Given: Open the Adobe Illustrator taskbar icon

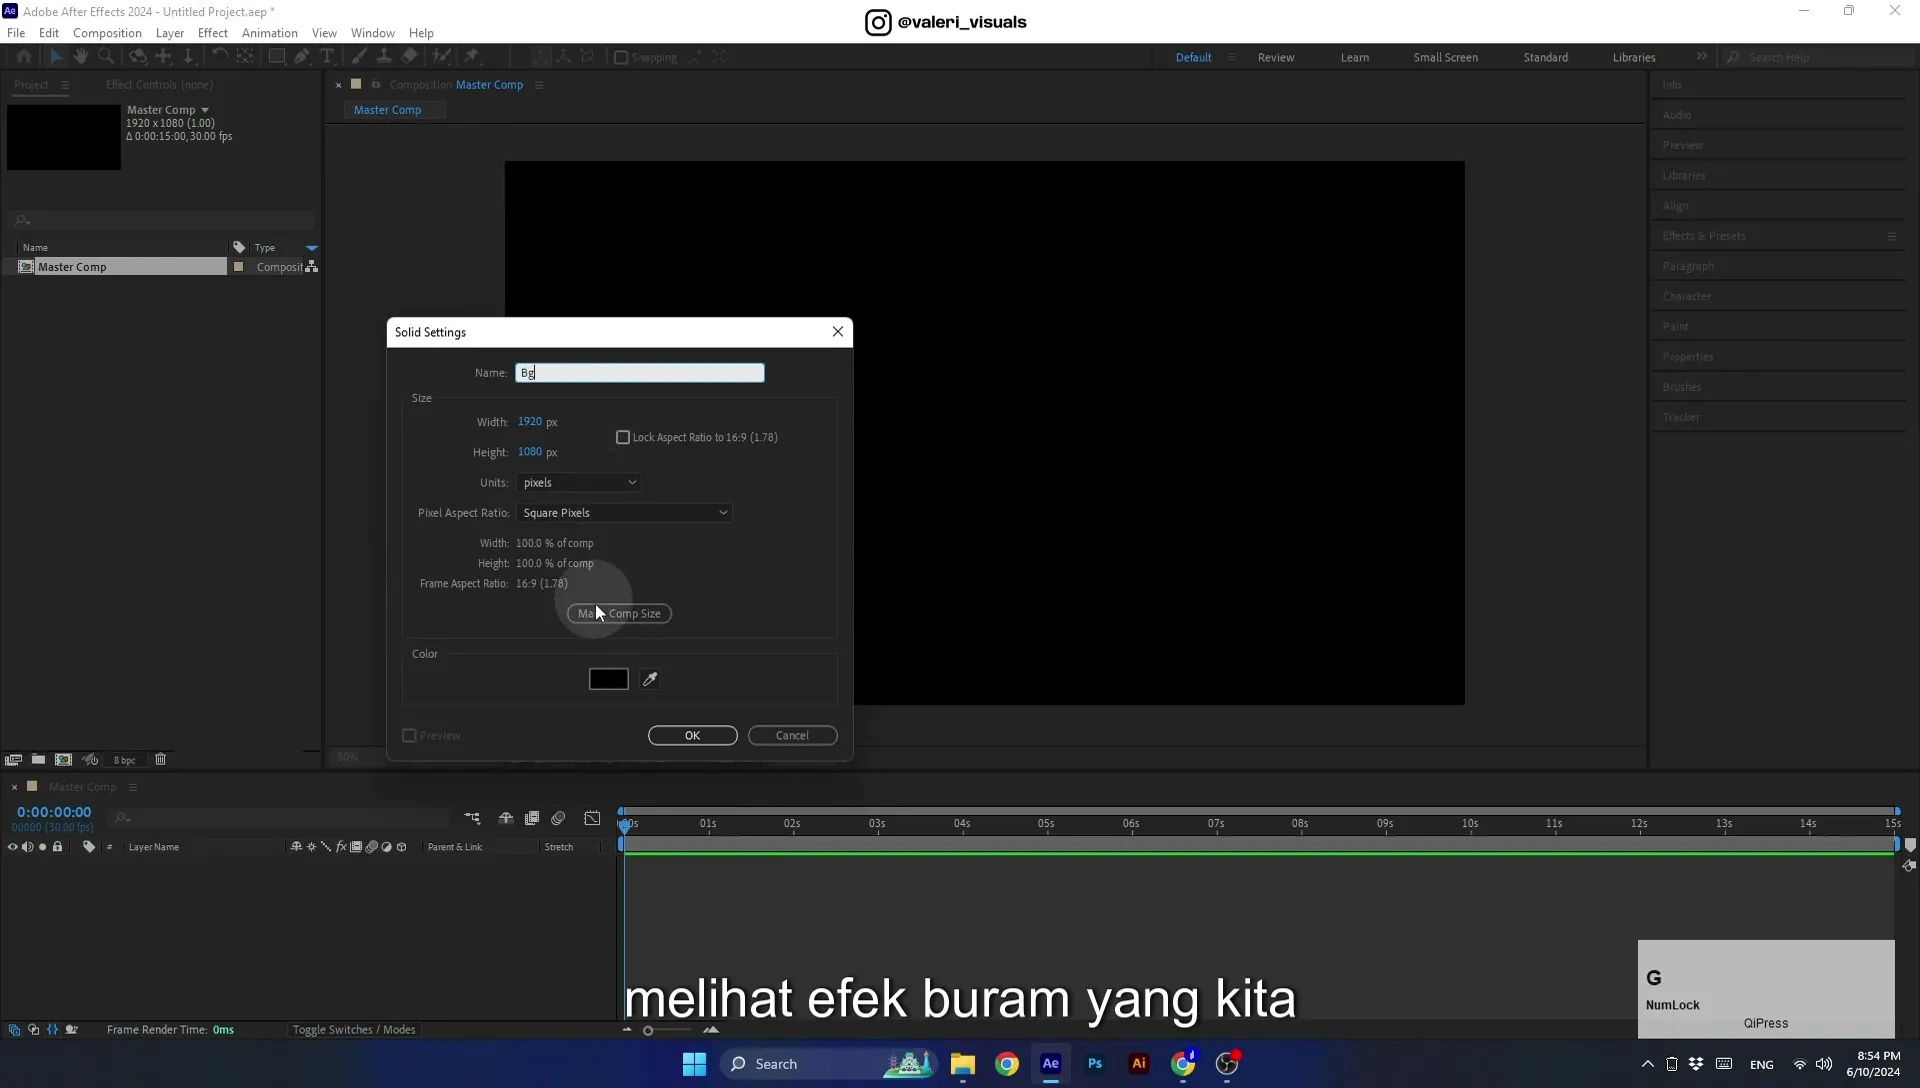Looking at the screenshot, I should coord(1139,1064).
